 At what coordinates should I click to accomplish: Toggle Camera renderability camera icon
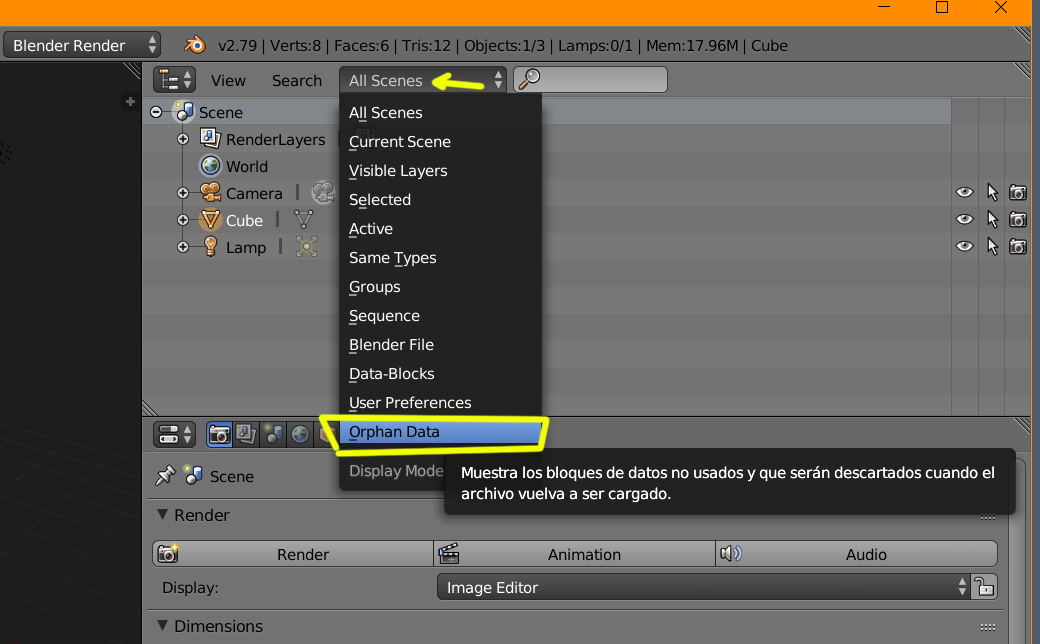pos(1017,192)
